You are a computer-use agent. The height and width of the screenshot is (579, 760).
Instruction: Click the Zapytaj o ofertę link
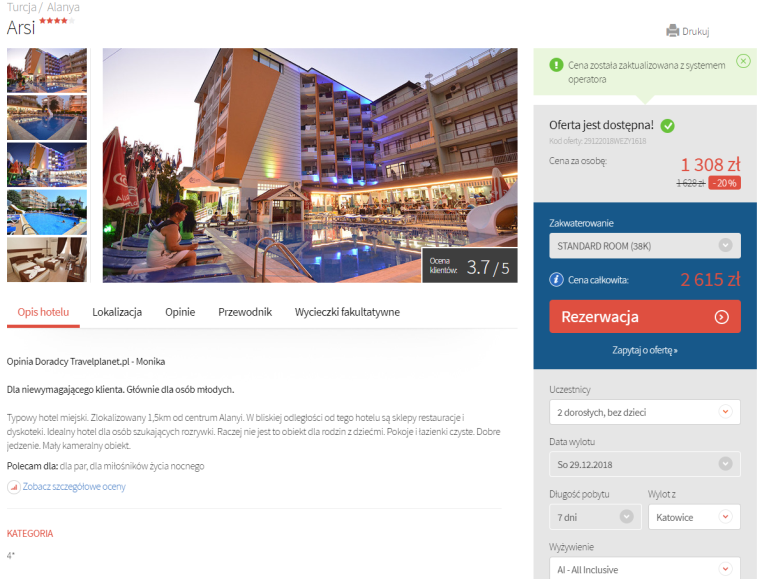tap(645, 350)
